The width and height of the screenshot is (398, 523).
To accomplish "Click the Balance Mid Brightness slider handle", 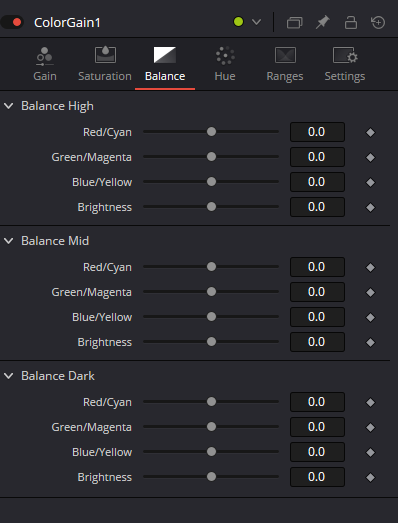I will [x=211, y=342].
